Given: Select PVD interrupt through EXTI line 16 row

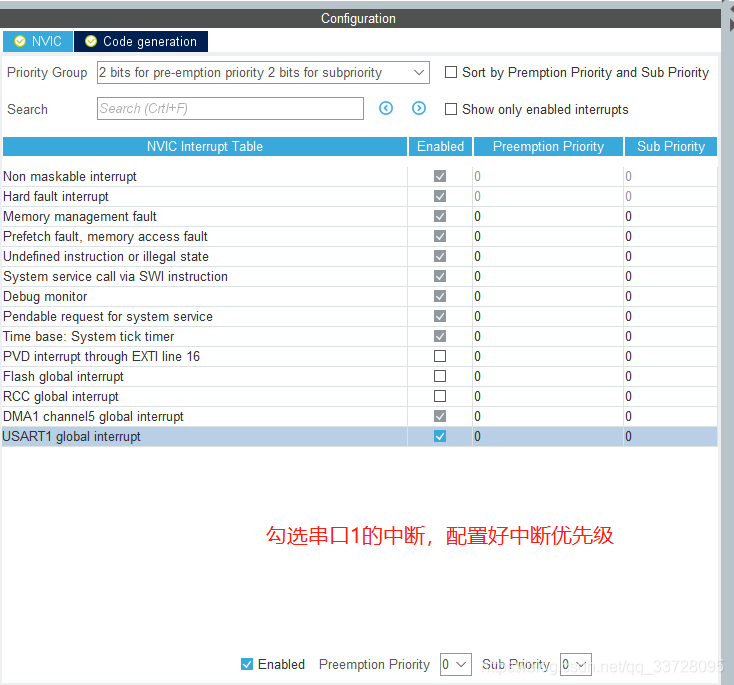Looking at the screenshot, I should click(x=360, y=356).
